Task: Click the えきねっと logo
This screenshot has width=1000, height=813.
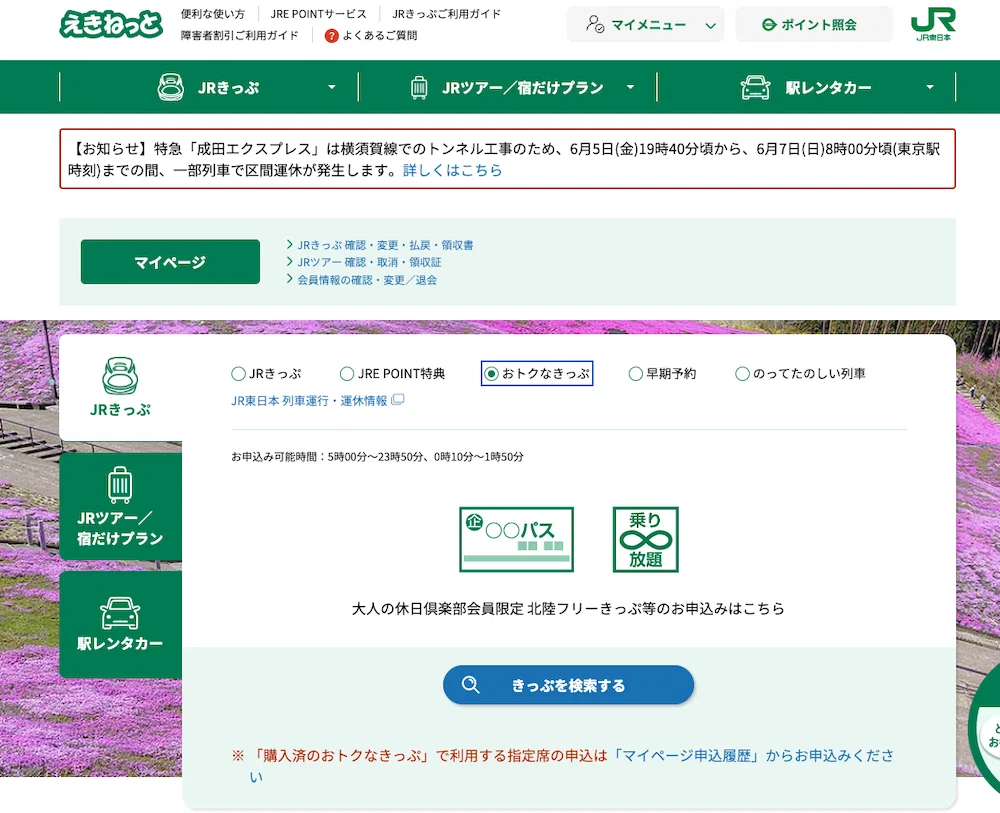Action: (x=111, y=24)
